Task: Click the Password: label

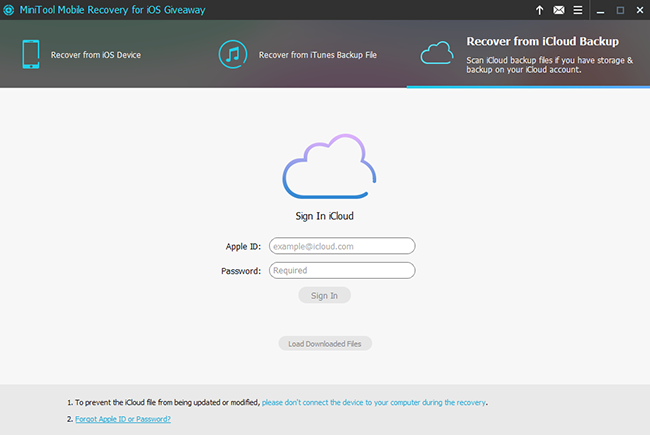Action: click(x=241, y=271)
